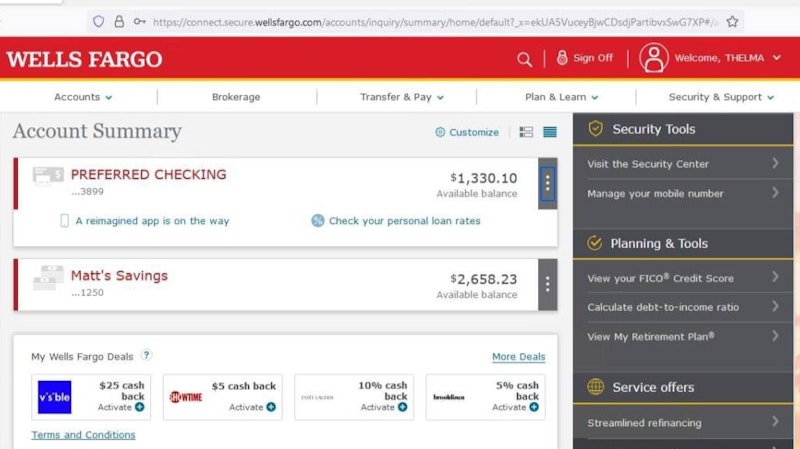Open three-dot menu for Preferred Checking

click(547, 183)
